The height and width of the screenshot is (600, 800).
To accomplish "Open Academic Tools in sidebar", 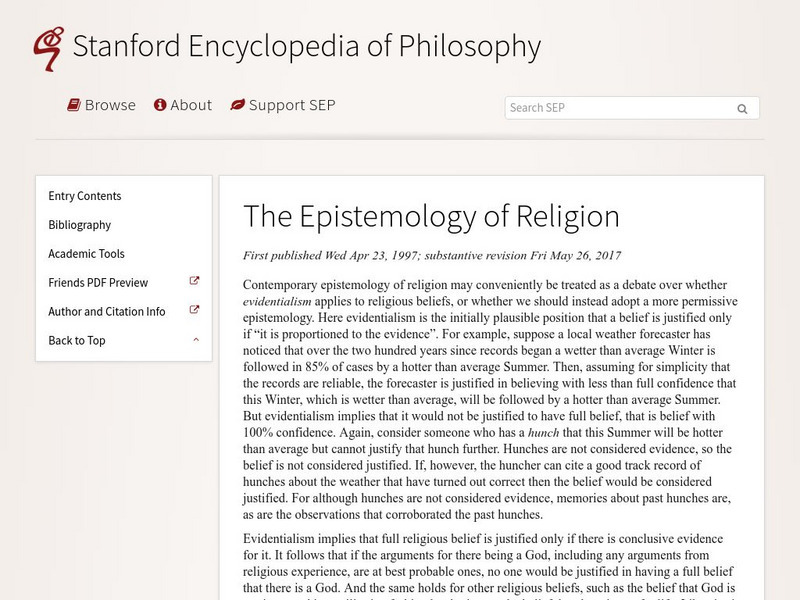I will click(87, 254).
